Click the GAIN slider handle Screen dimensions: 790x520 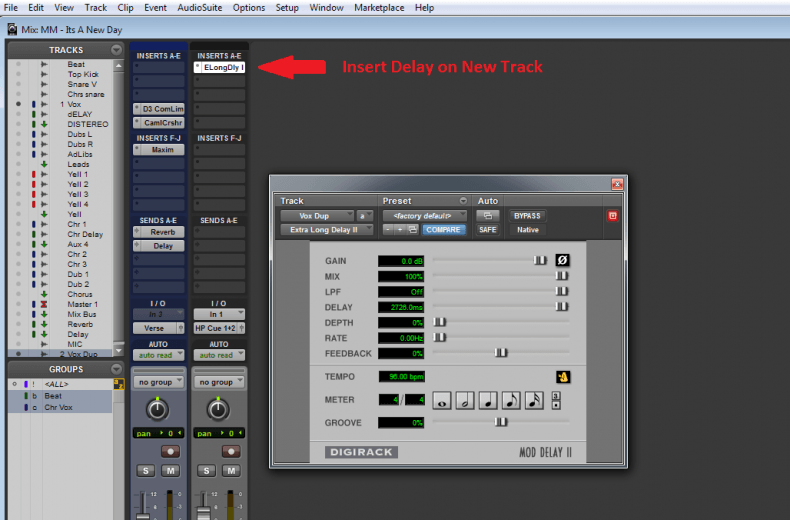click(540, 261)
